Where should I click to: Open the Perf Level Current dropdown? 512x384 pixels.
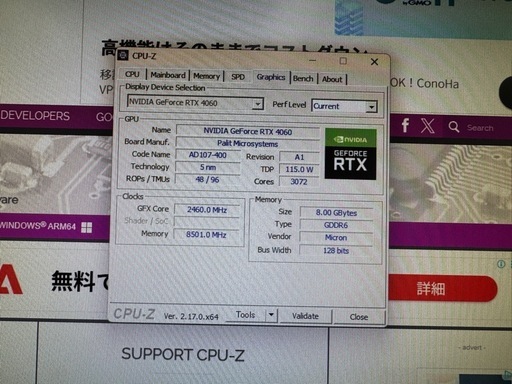click(371, 107)
